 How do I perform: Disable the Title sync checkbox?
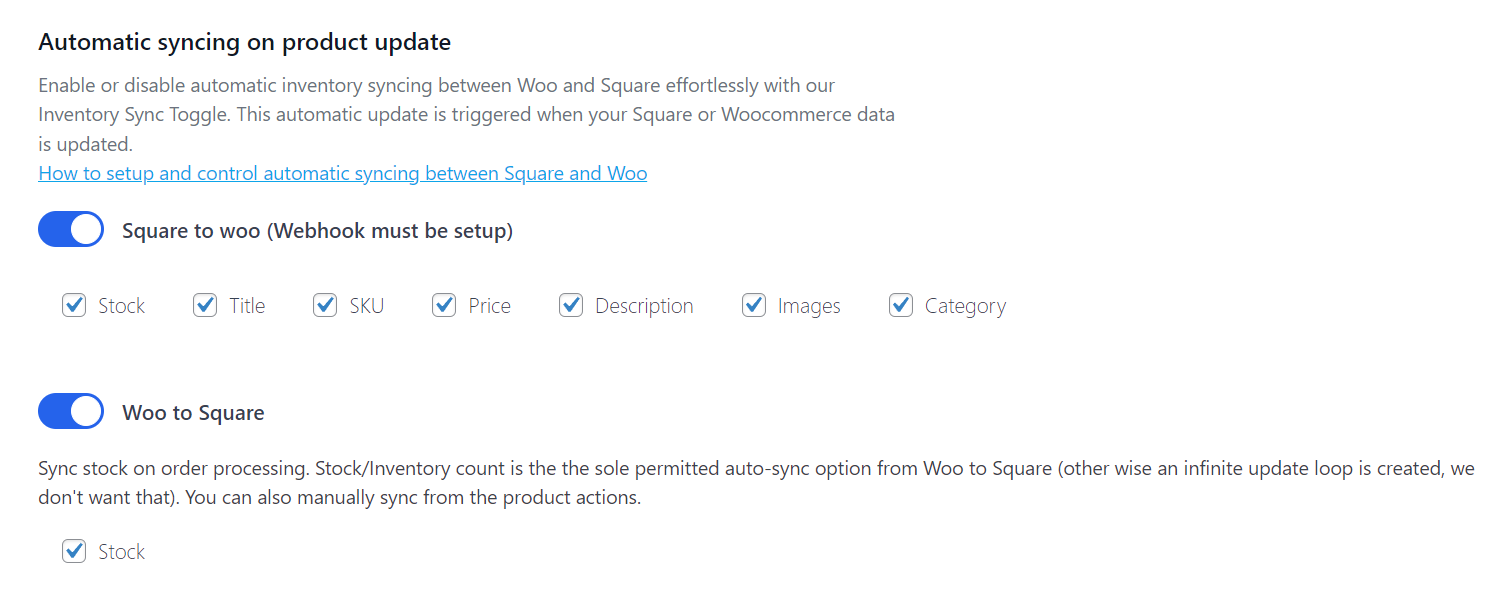pyautogui.click(x=205, y=305)
